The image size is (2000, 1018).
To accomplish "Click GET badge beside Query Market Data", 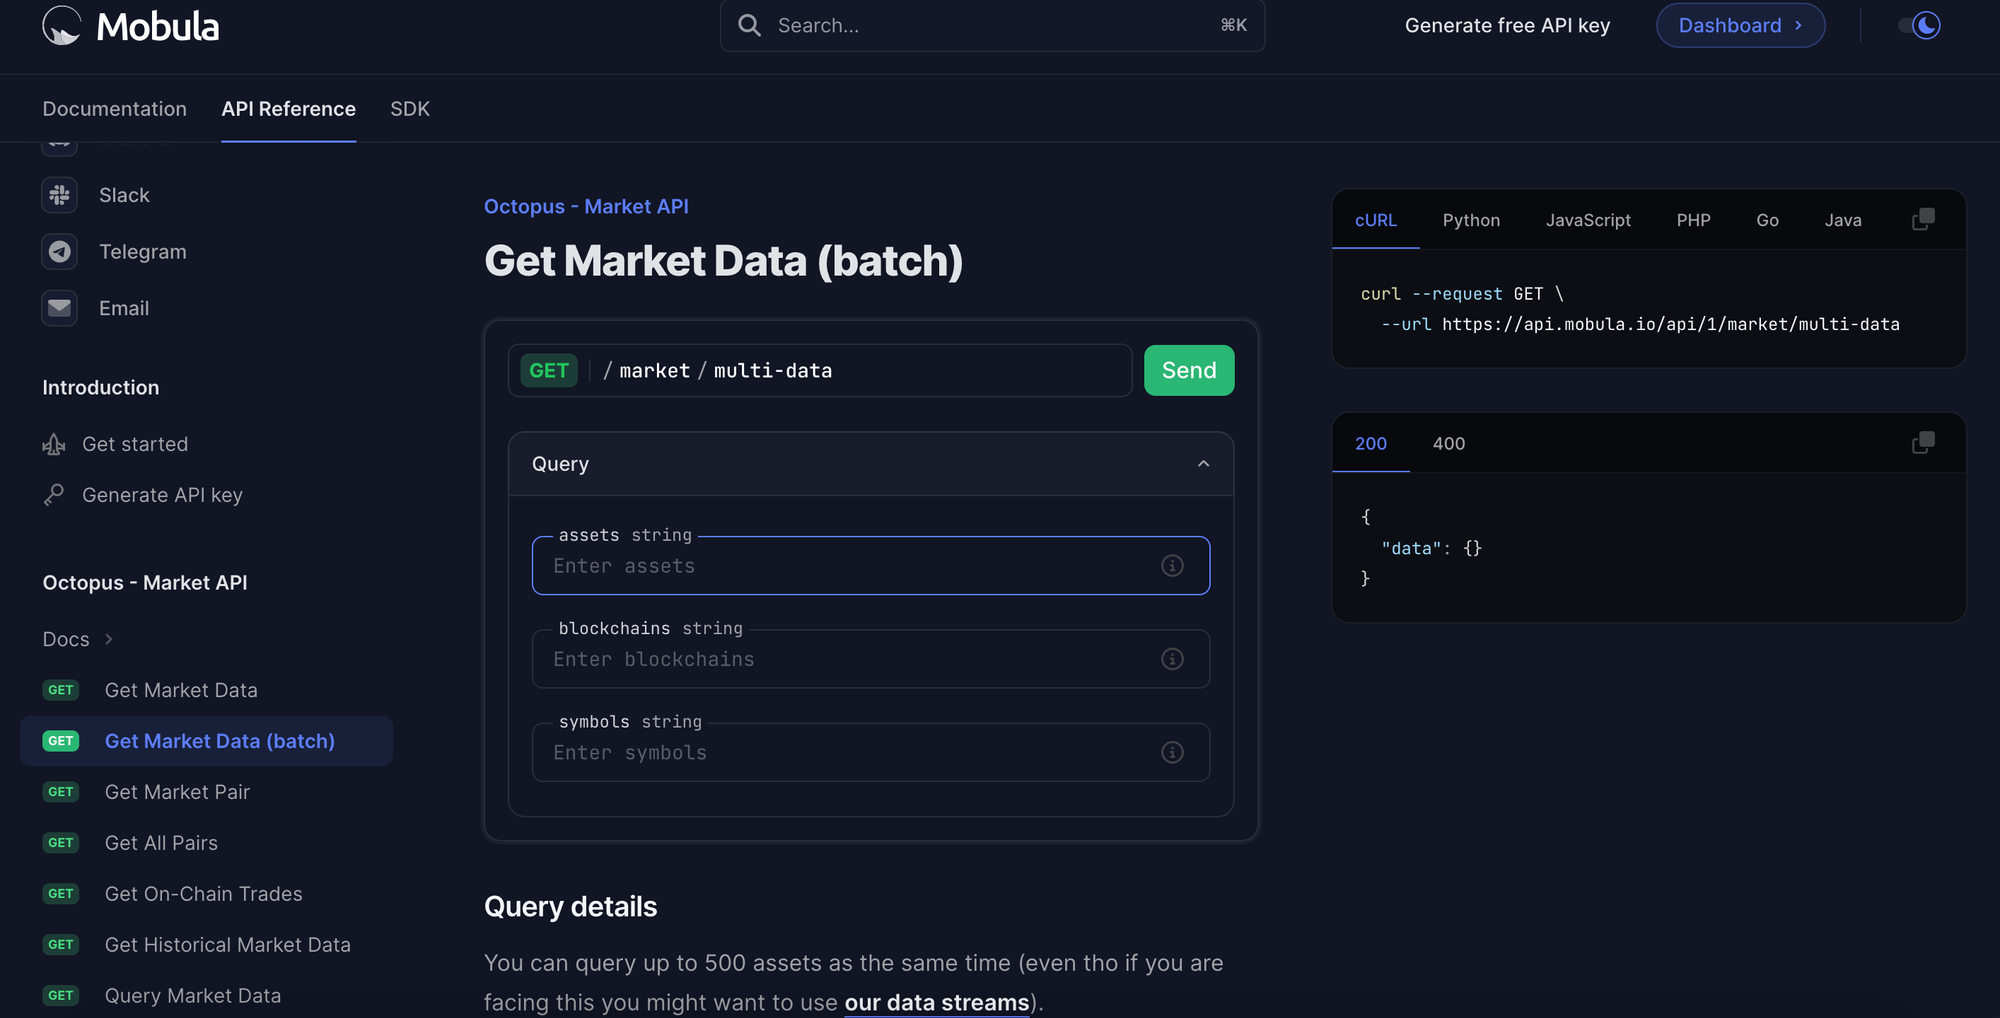I will 61,996.
